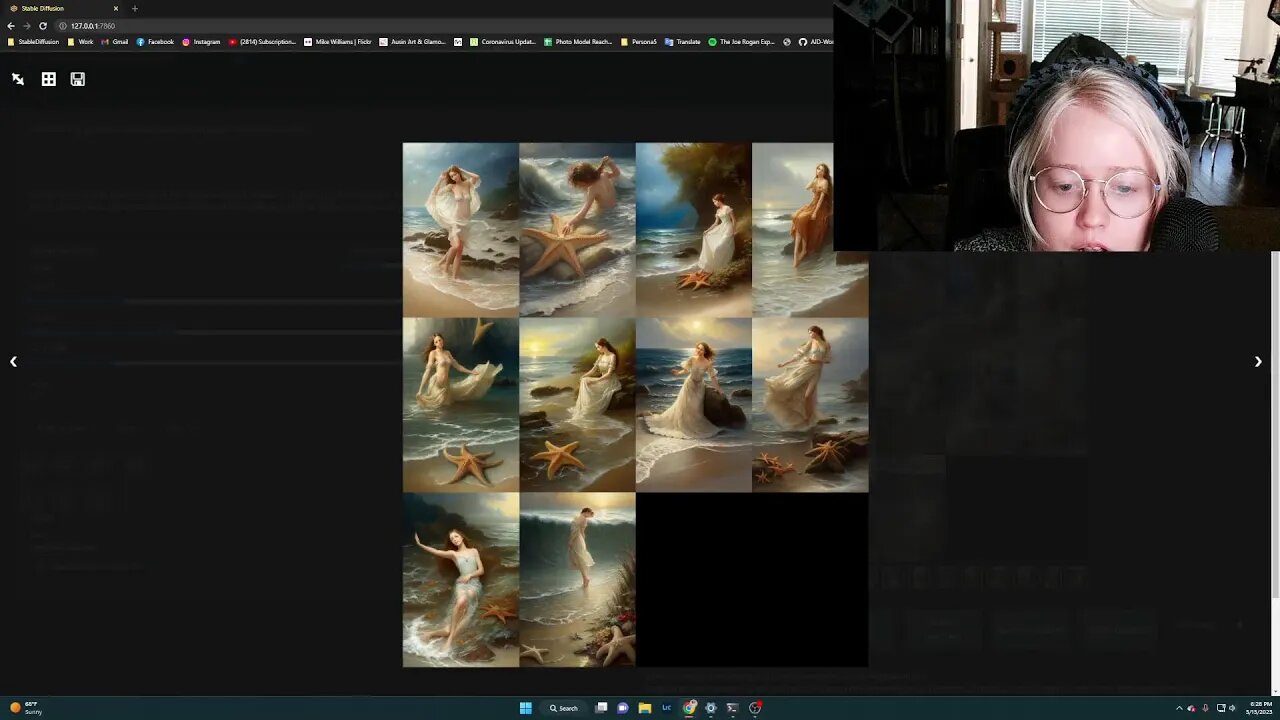Viewport: 1280px width, 720px height.
Task: Open Task View from taskbar
Action: (601, 708)
